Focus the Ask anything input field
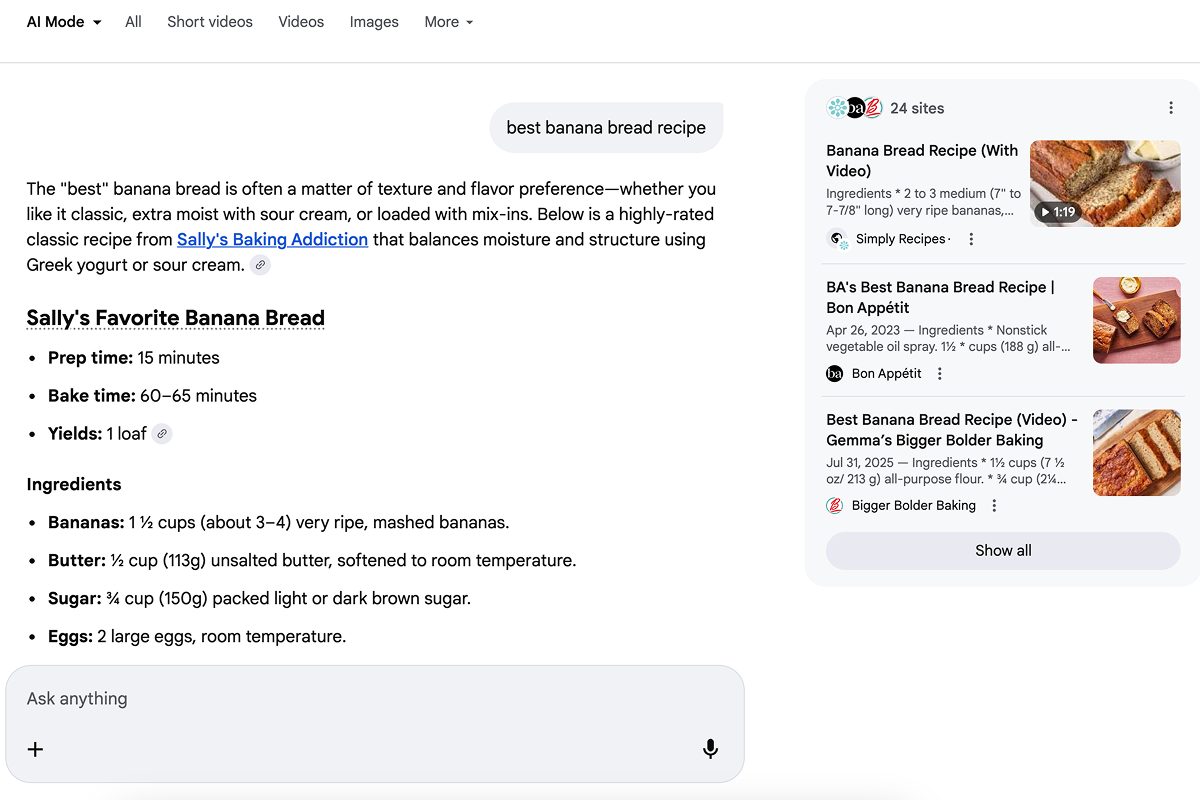Viewport: 1200px width, 800px height. point(375,699)
